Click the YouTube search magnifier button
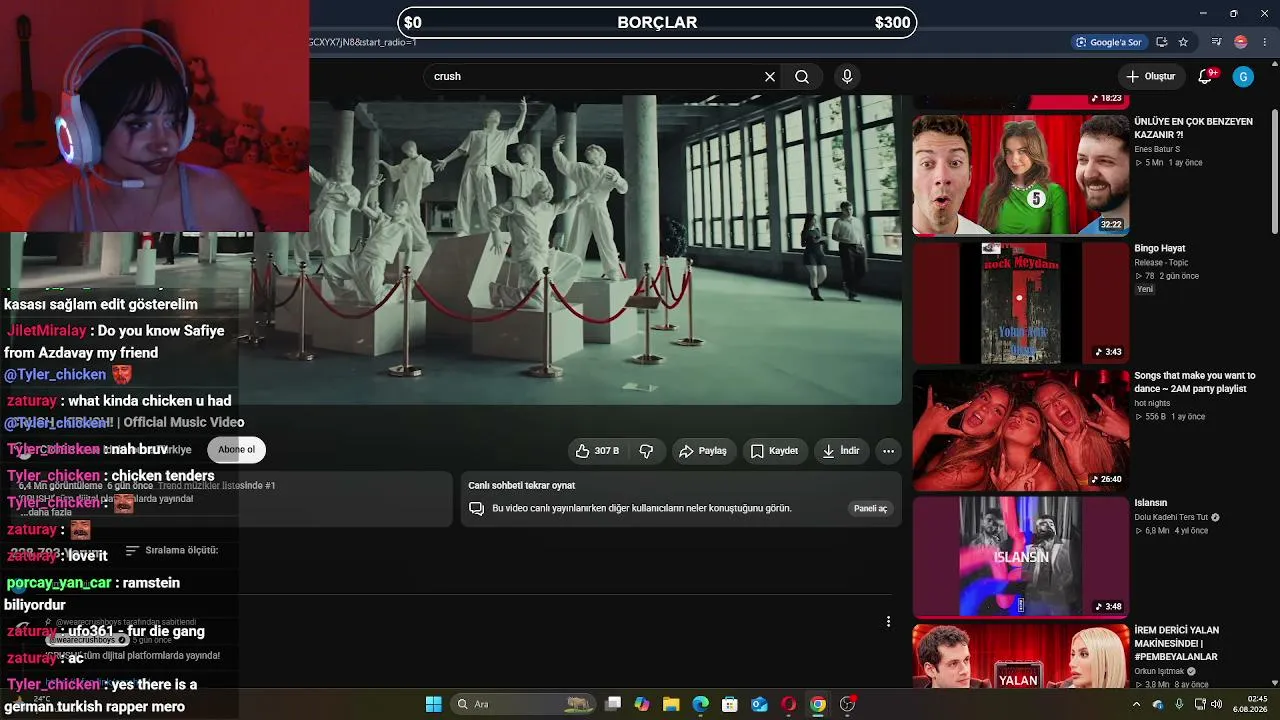Viewport: 1280px width, 720px height. (x=802, y=76)
